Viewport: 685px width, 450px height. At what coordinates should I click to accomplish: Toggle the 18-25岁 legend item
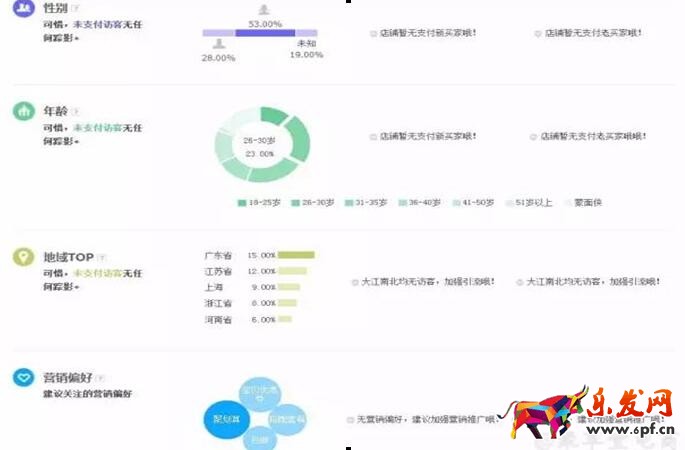tap(260, 203)
